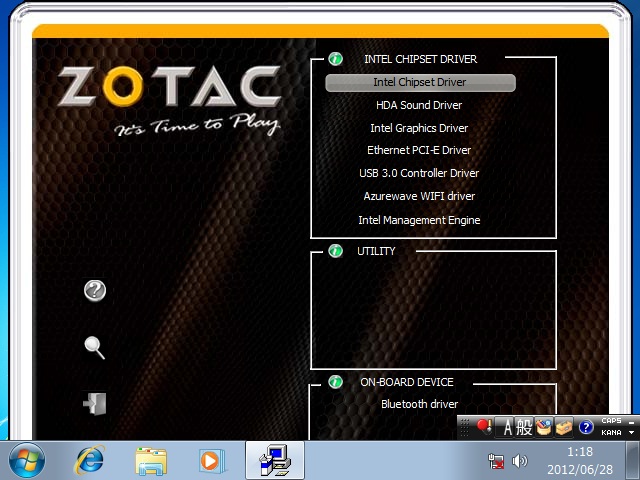The width and height of the screenshot is (640, 480).
Task: Open Windows Media Player from taskbar
Action: [x=212, y=461]
